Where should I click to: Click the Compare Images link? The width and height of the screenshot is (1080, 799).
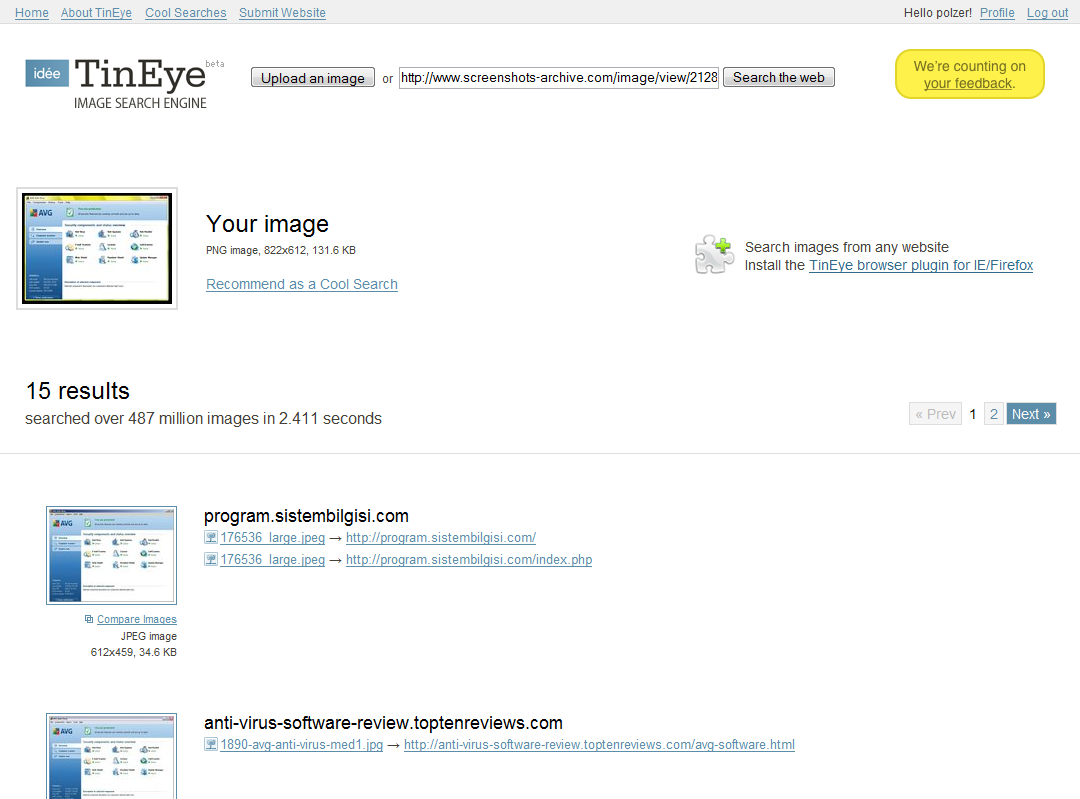[136, 619]
